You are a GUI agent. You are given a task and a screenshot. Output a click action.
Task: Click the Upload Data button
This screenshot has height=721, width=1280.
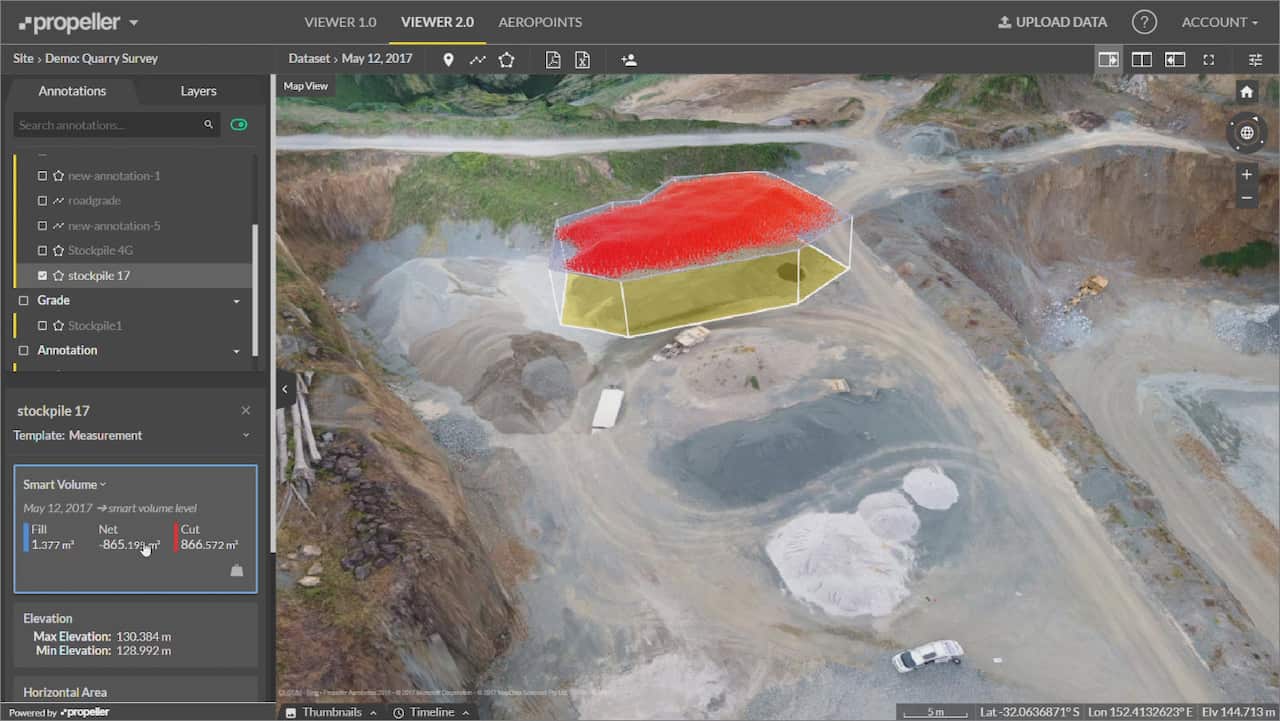tap(1052, 22)
